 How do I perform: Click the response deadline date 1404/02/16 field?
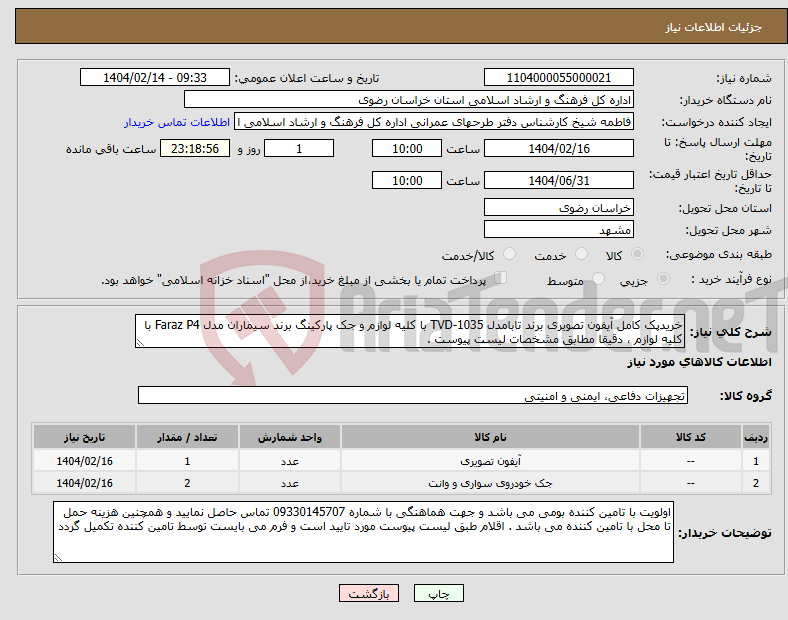coord(558,149)
